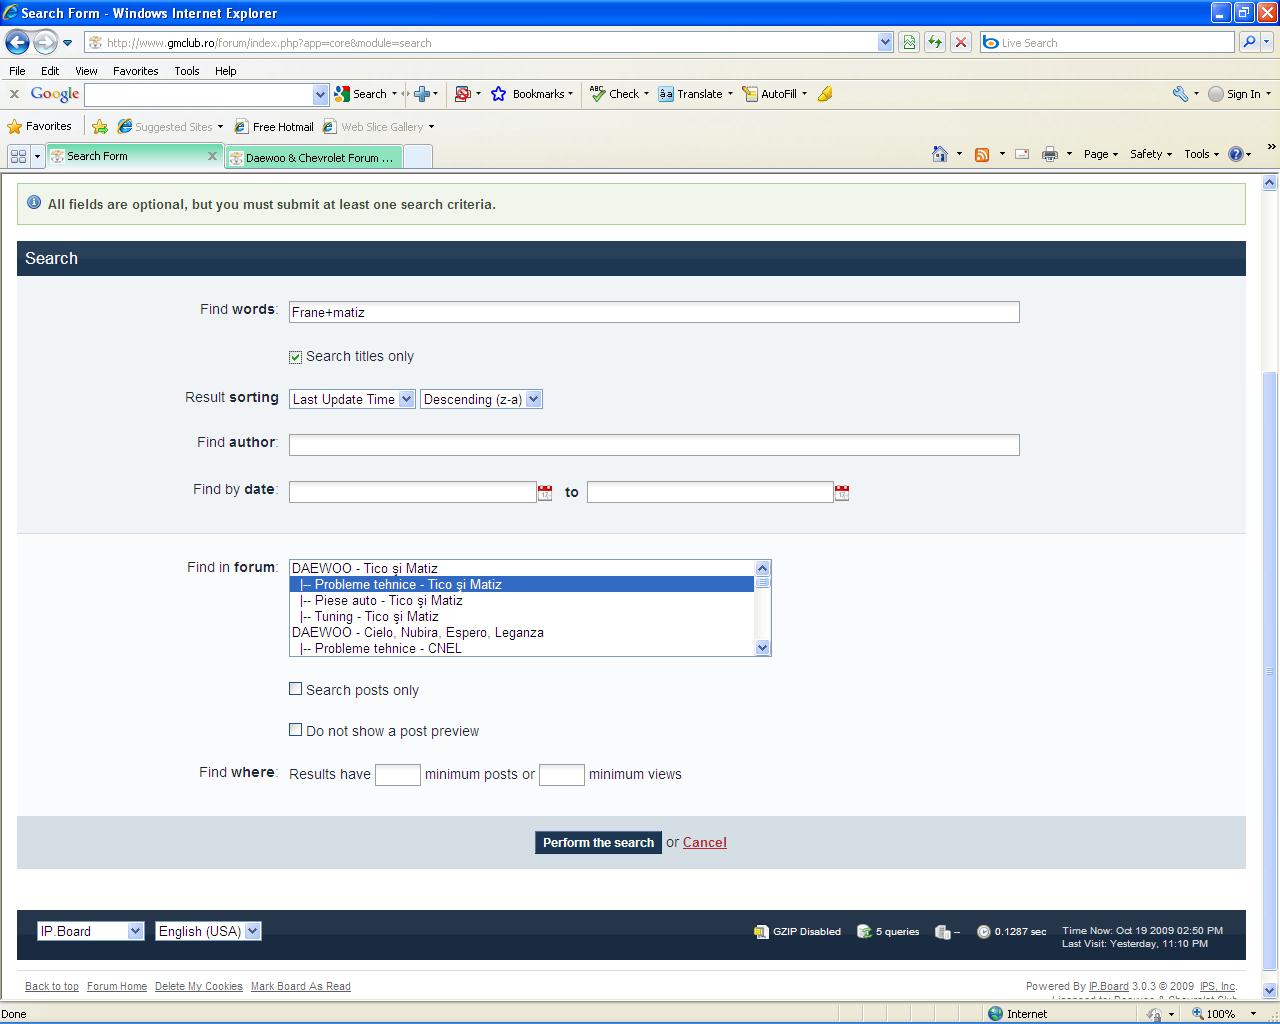Click the browser Back arrow button
The width and height of the screenshot is (1280, 1024).
point(17,42)
